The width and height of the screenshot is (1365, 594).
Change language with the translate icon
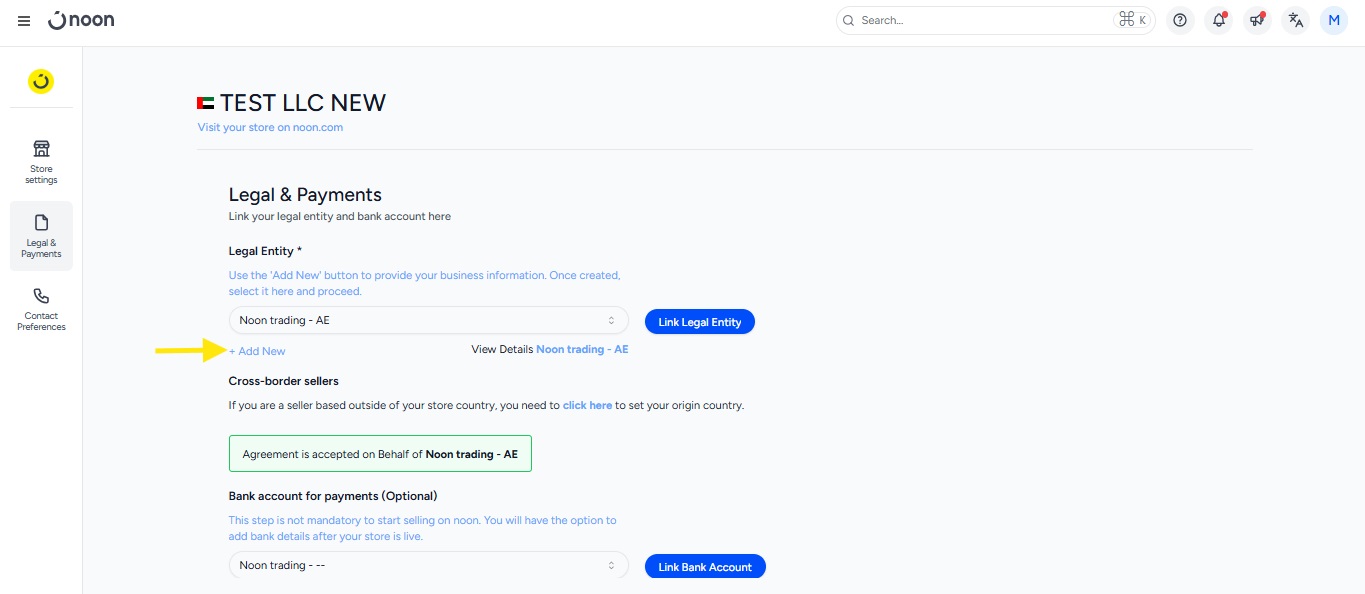tap(1296, 20)
